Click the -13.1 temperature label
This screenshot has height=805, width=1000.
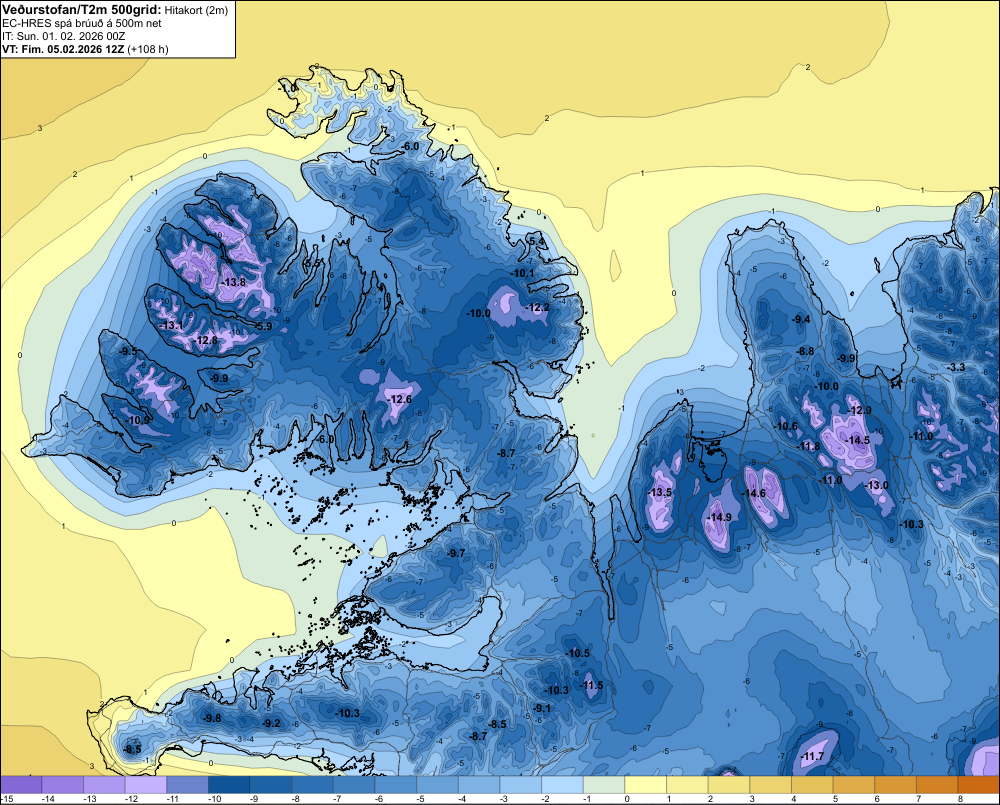click(x=171, y=325)
